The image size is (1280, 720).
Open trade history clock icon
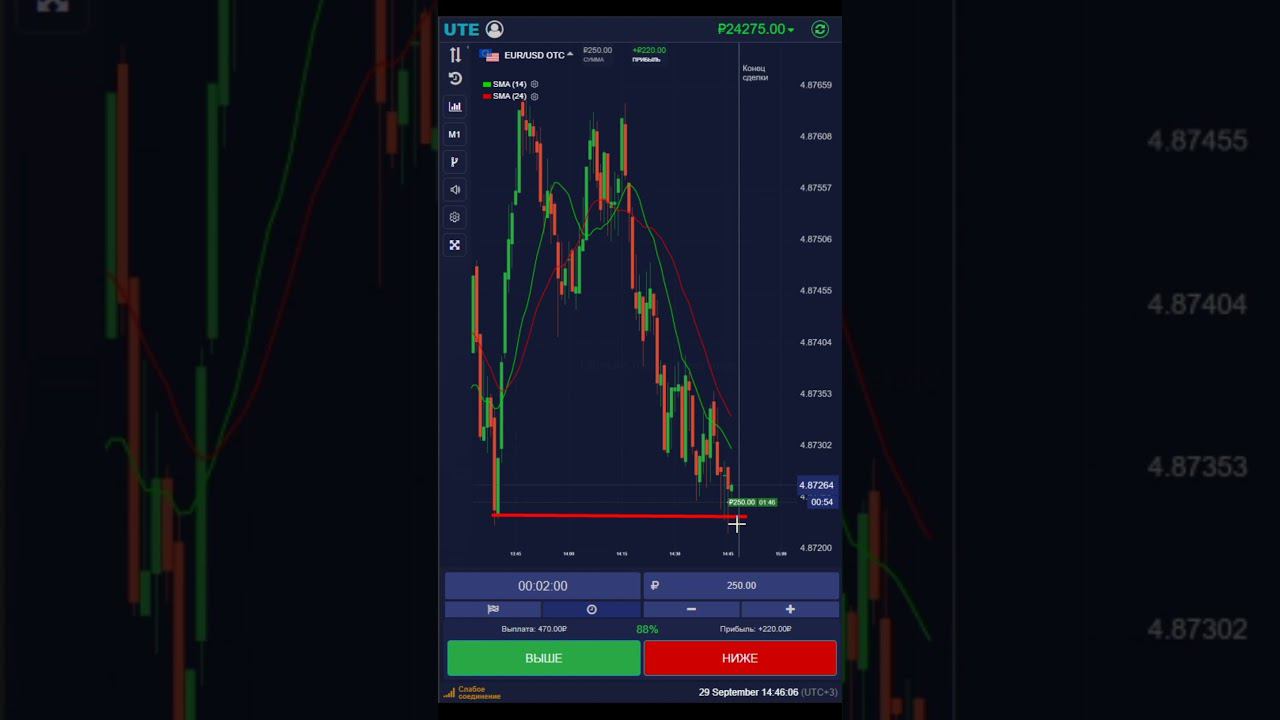point(455,78)
